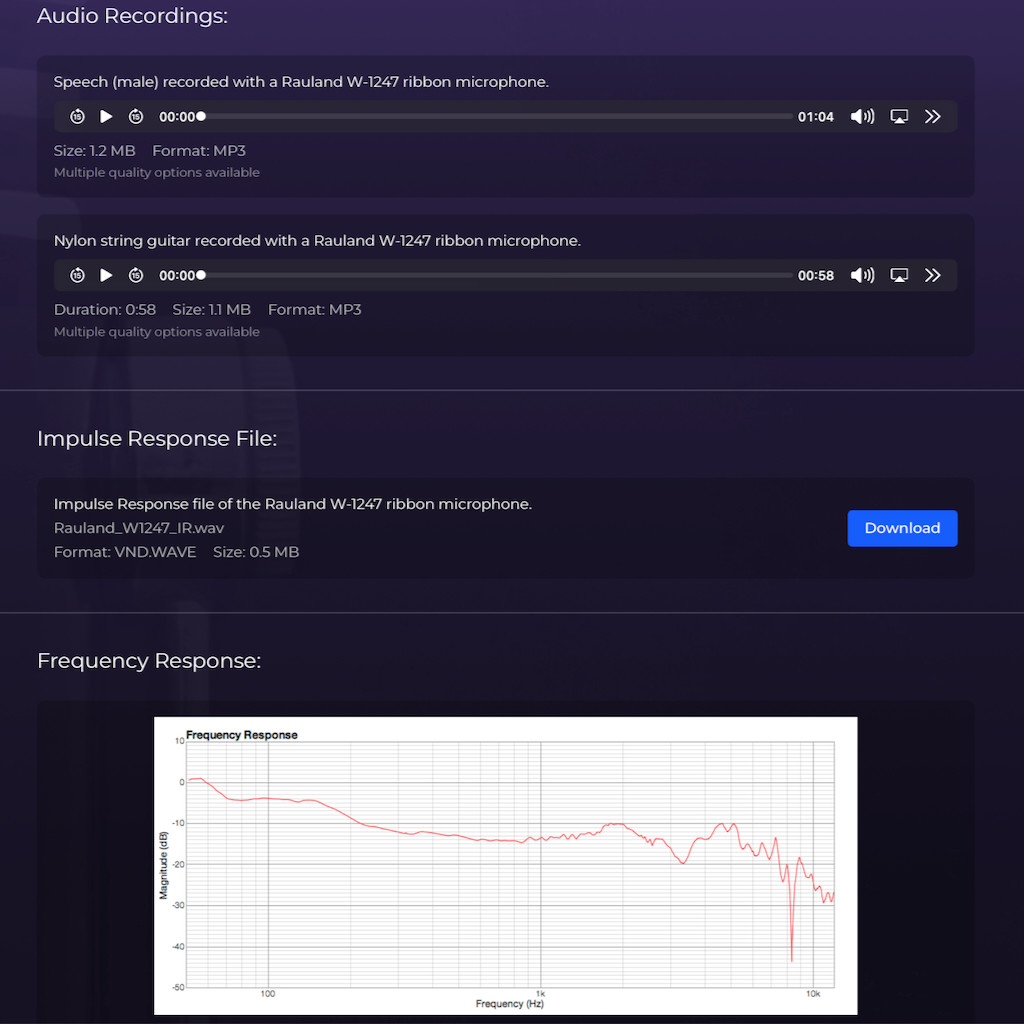Click the speech recording 01:04 duration
The image size is (1024, 1024).
click(815, 117)
